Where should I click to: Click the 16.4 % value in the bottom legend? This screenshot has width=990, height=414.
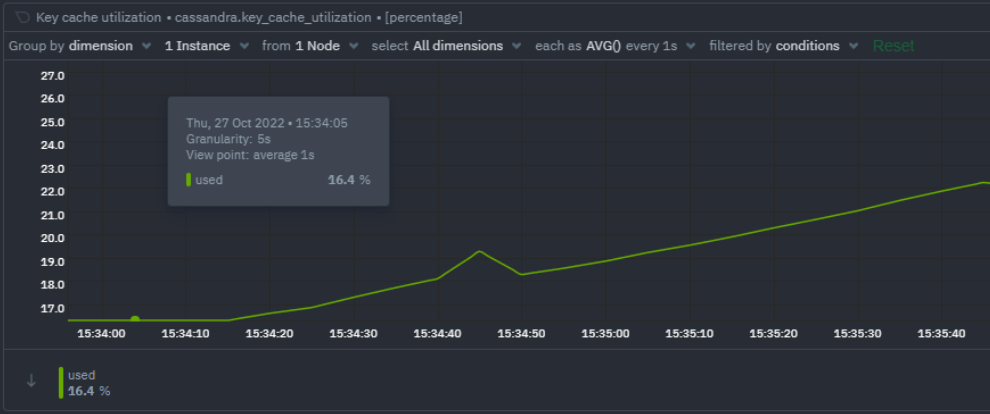[89, 391]
